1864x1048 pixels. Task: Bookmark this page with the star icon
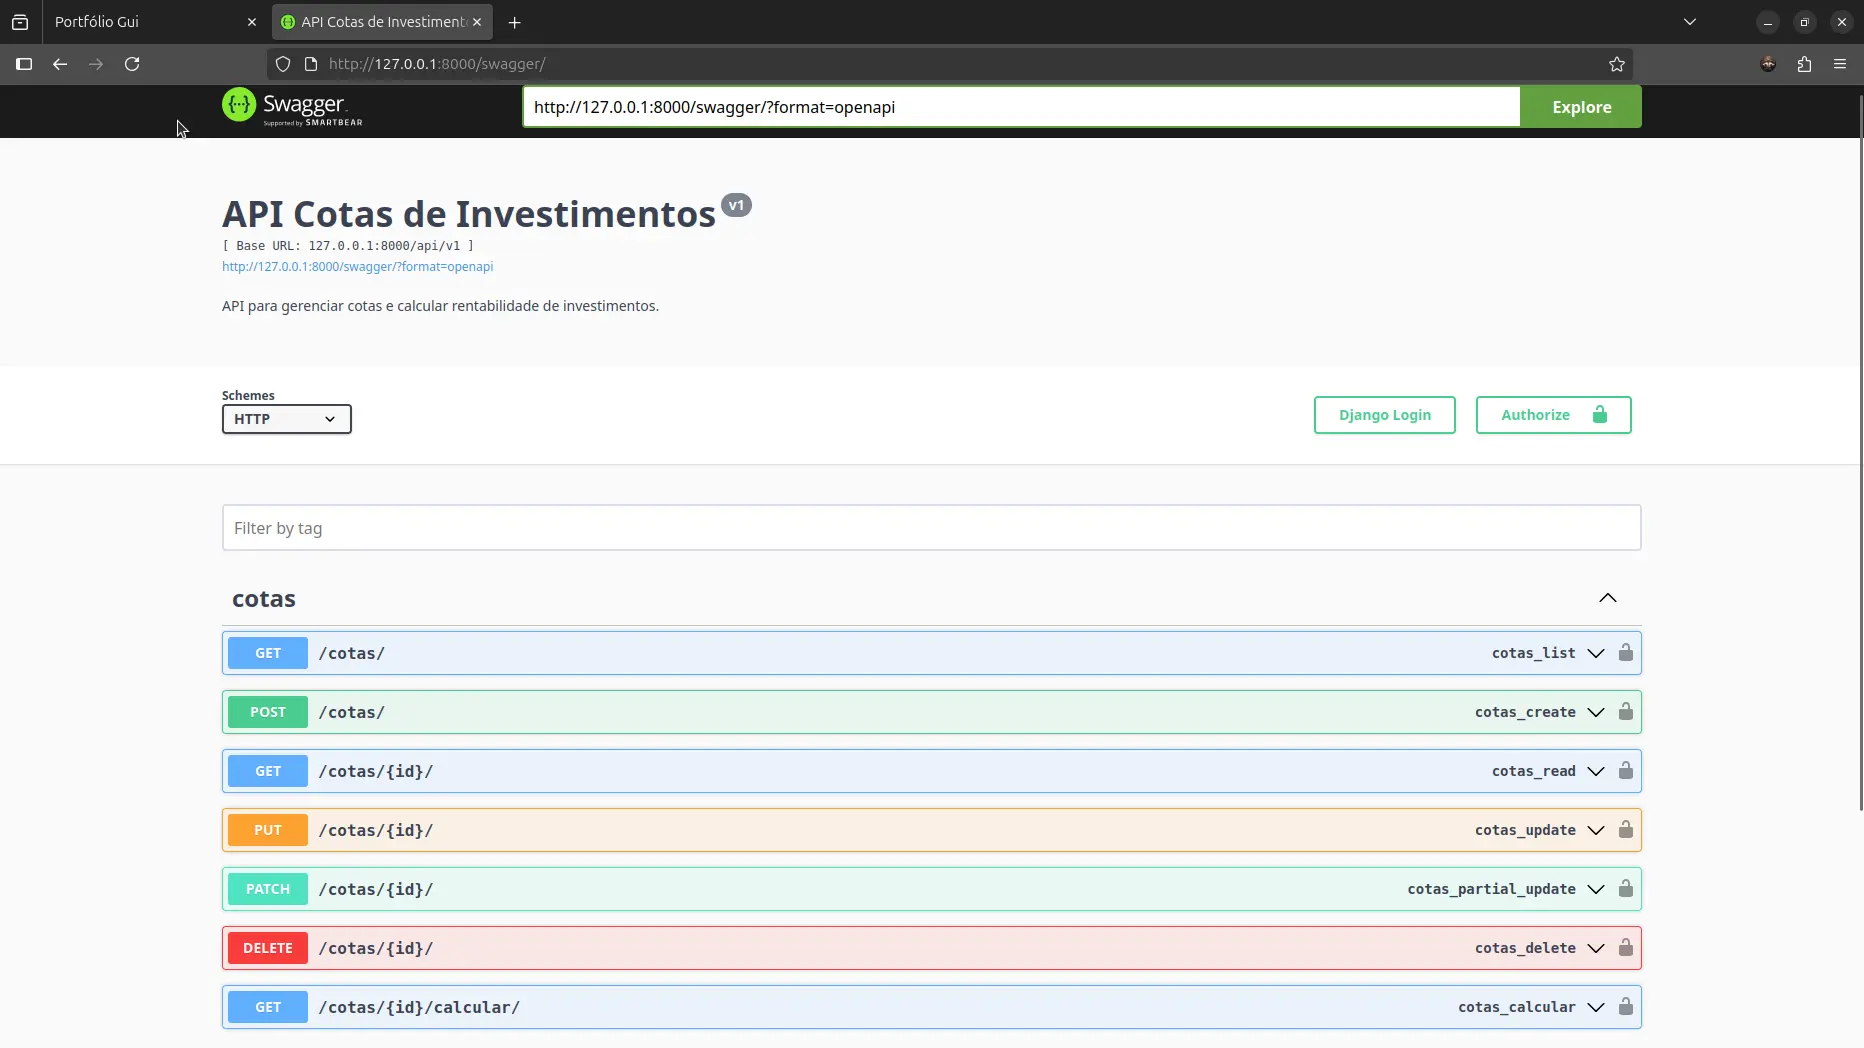1617,64
